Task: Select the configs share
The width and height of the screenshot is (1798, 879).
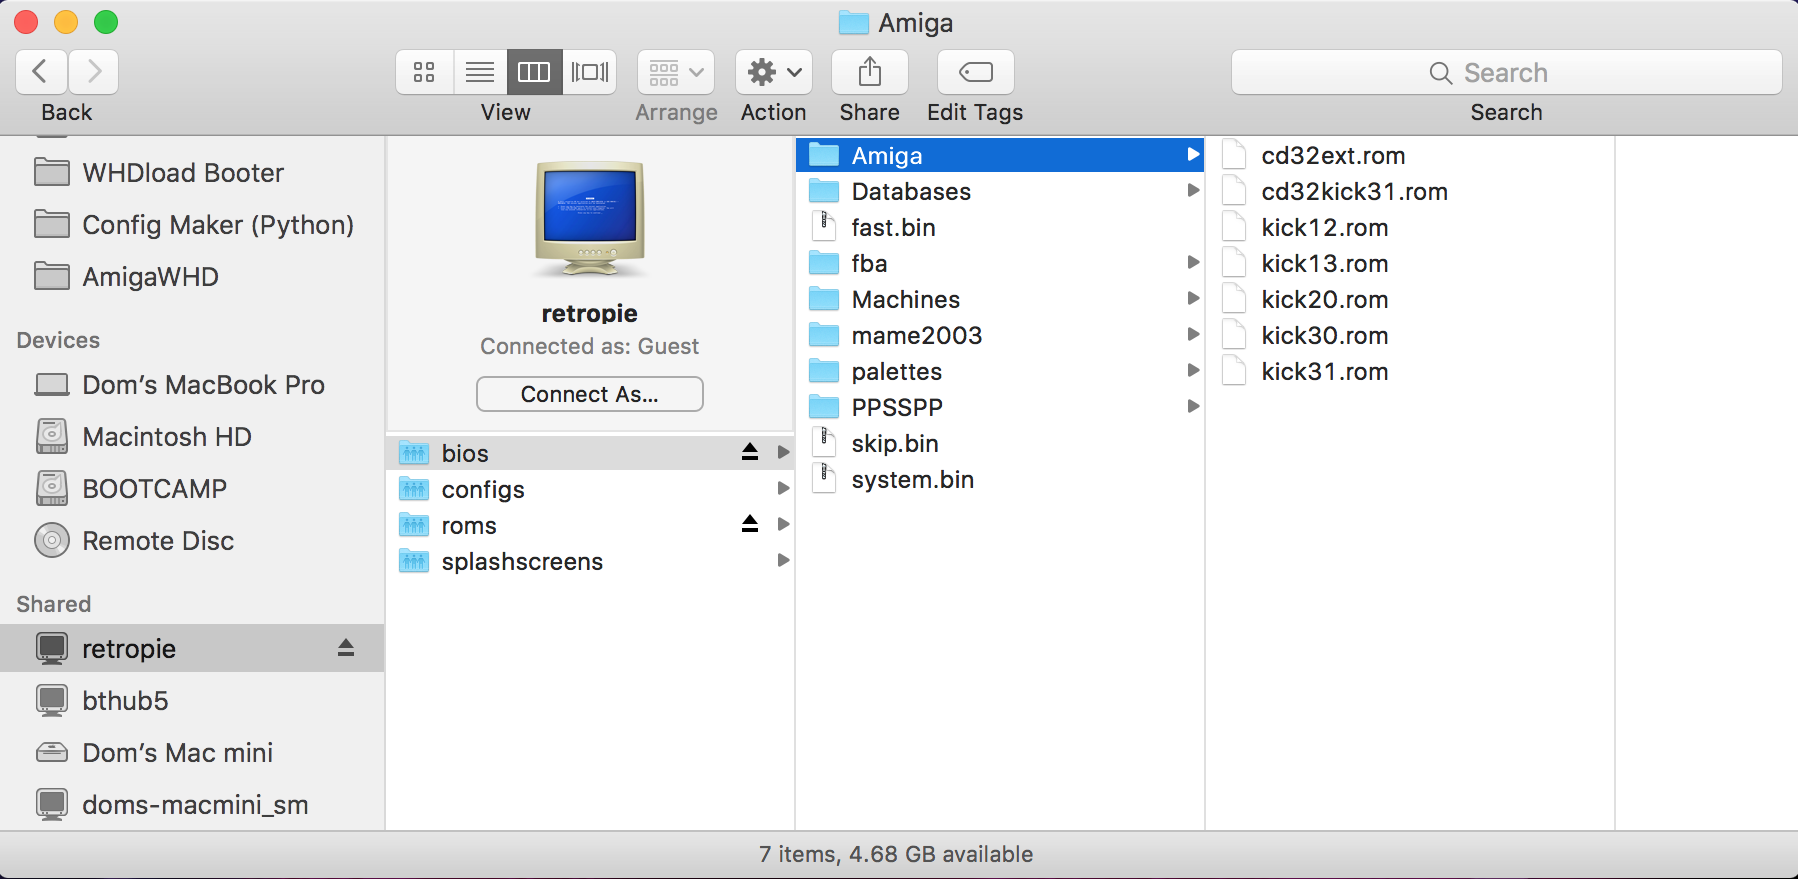Action: (x=590, y=489)
